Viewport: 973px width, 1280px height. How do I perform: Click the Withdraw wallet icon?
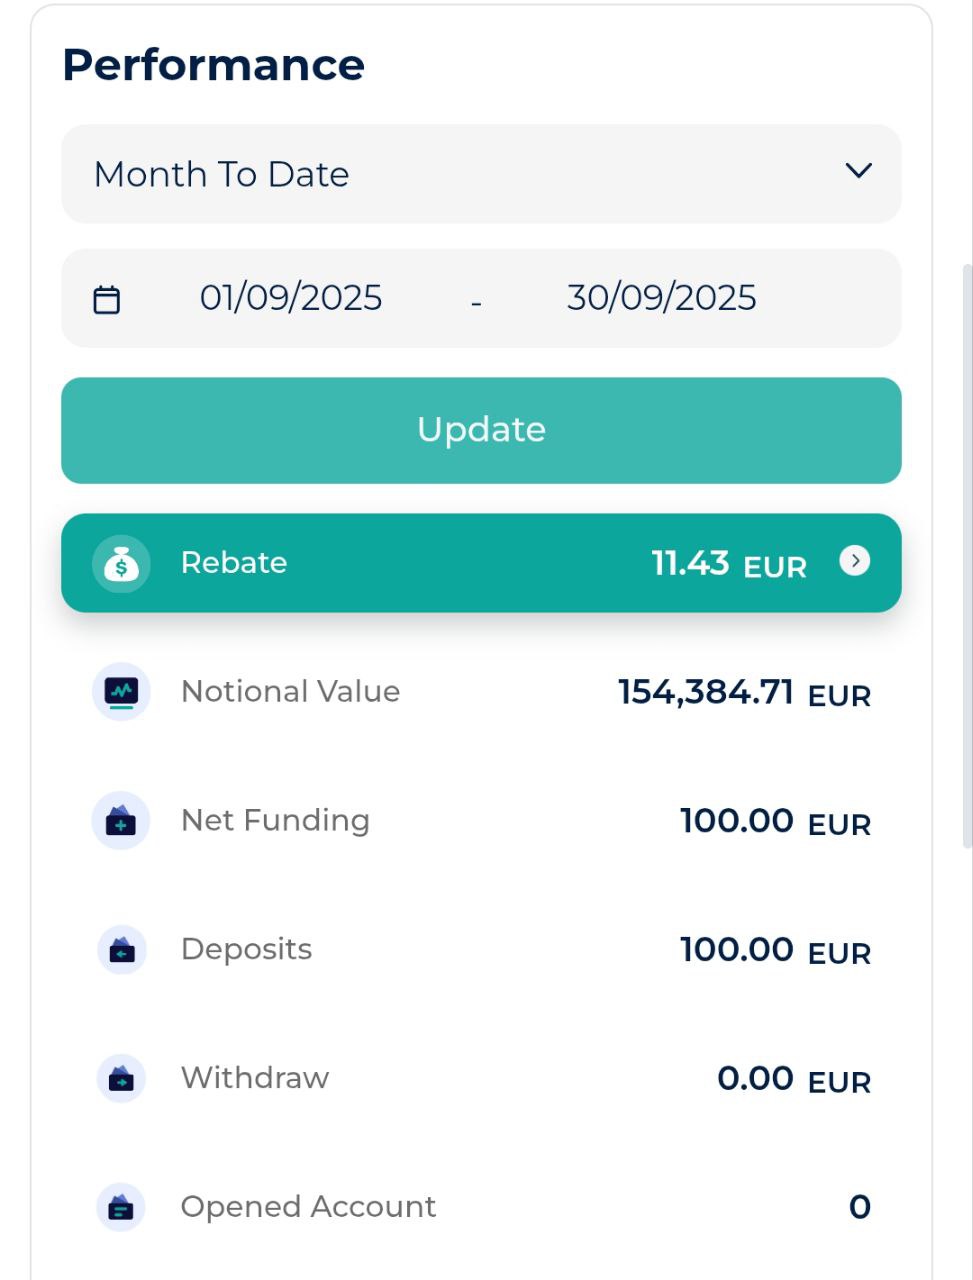tap(121, 1079)
